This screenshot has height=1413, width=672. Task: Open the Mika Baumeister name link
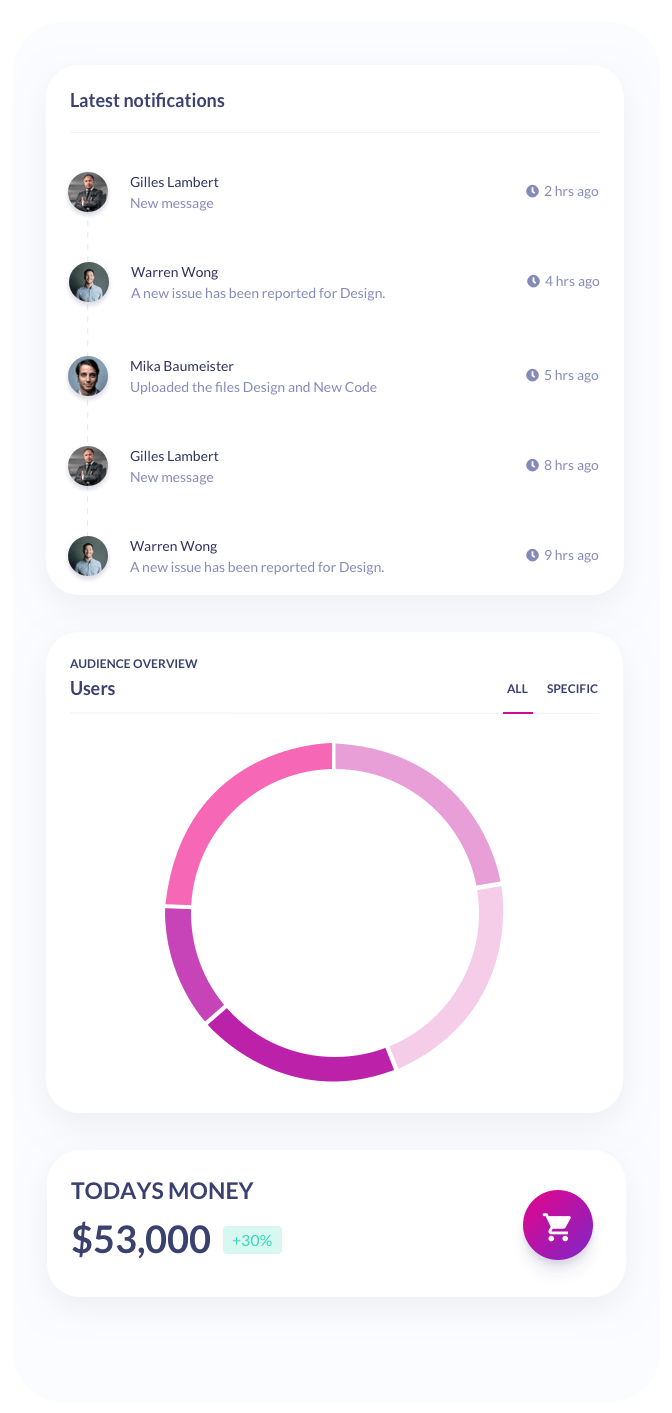click(182, 366)
